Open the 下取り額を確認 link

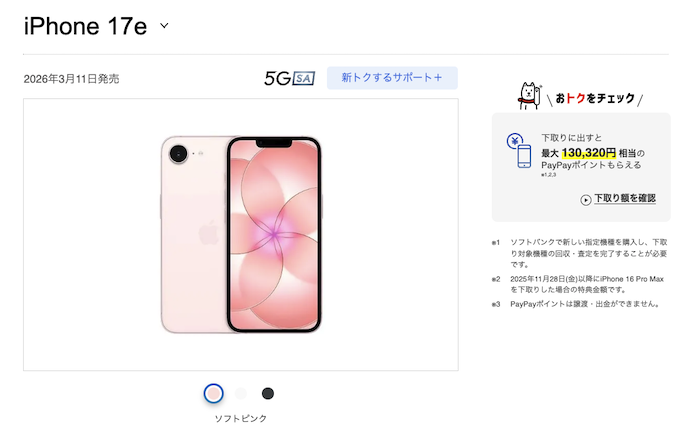tap(625, 198)
